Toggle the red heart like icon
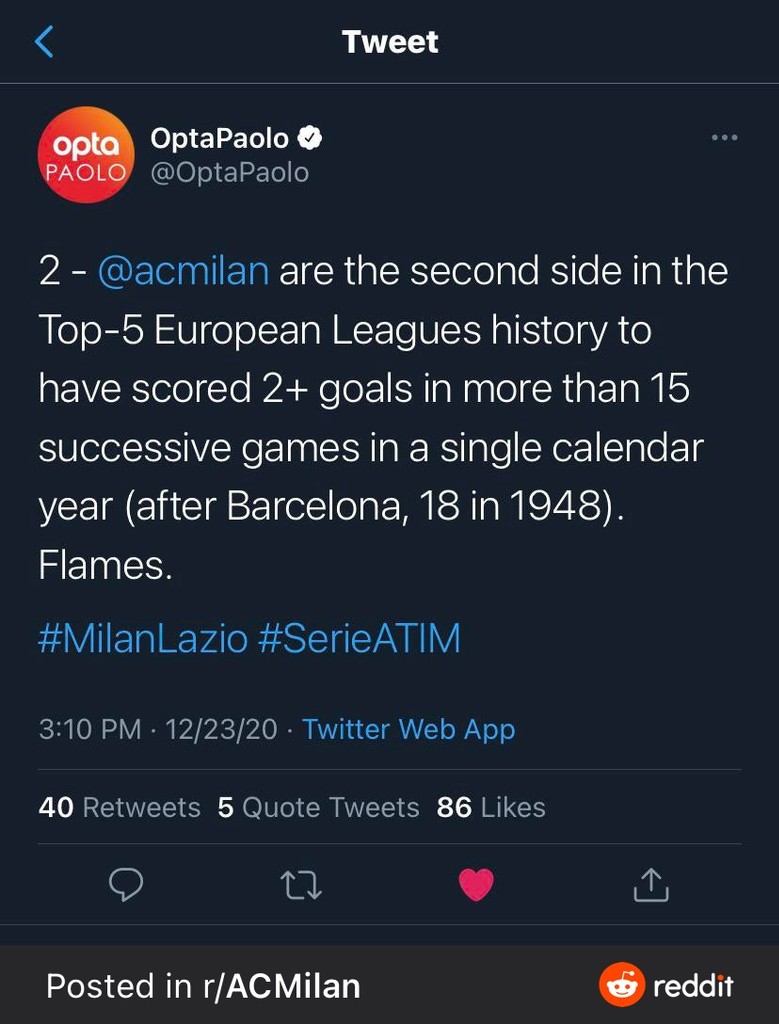This screenshot has width=779, height=1024. point(476,884)
